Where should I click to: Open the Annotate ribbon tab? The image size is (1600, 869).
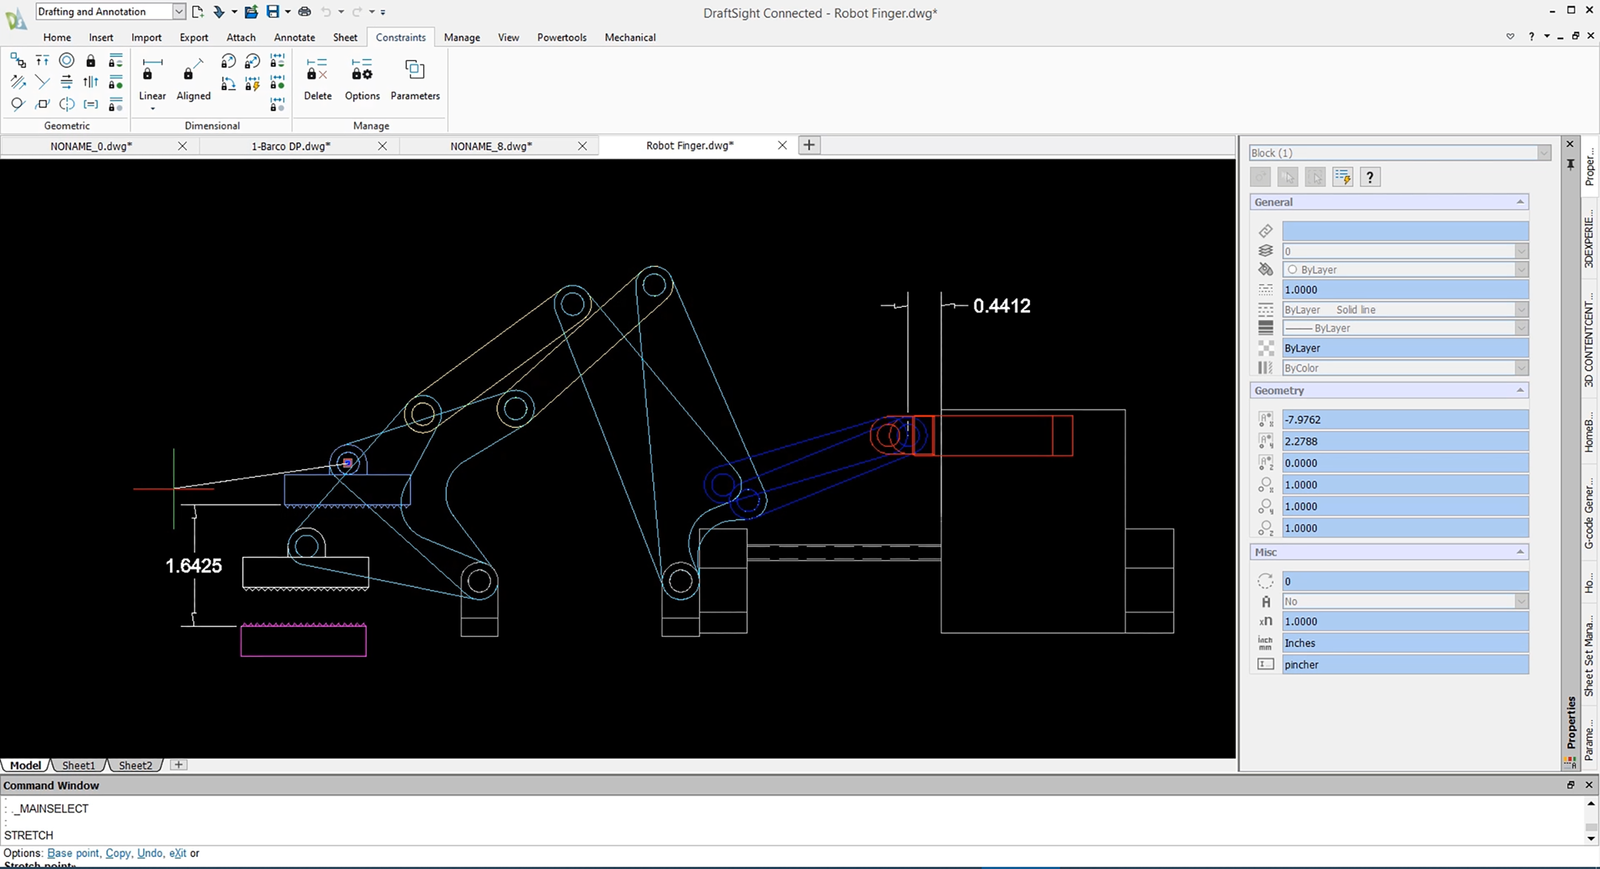(294, 37)
